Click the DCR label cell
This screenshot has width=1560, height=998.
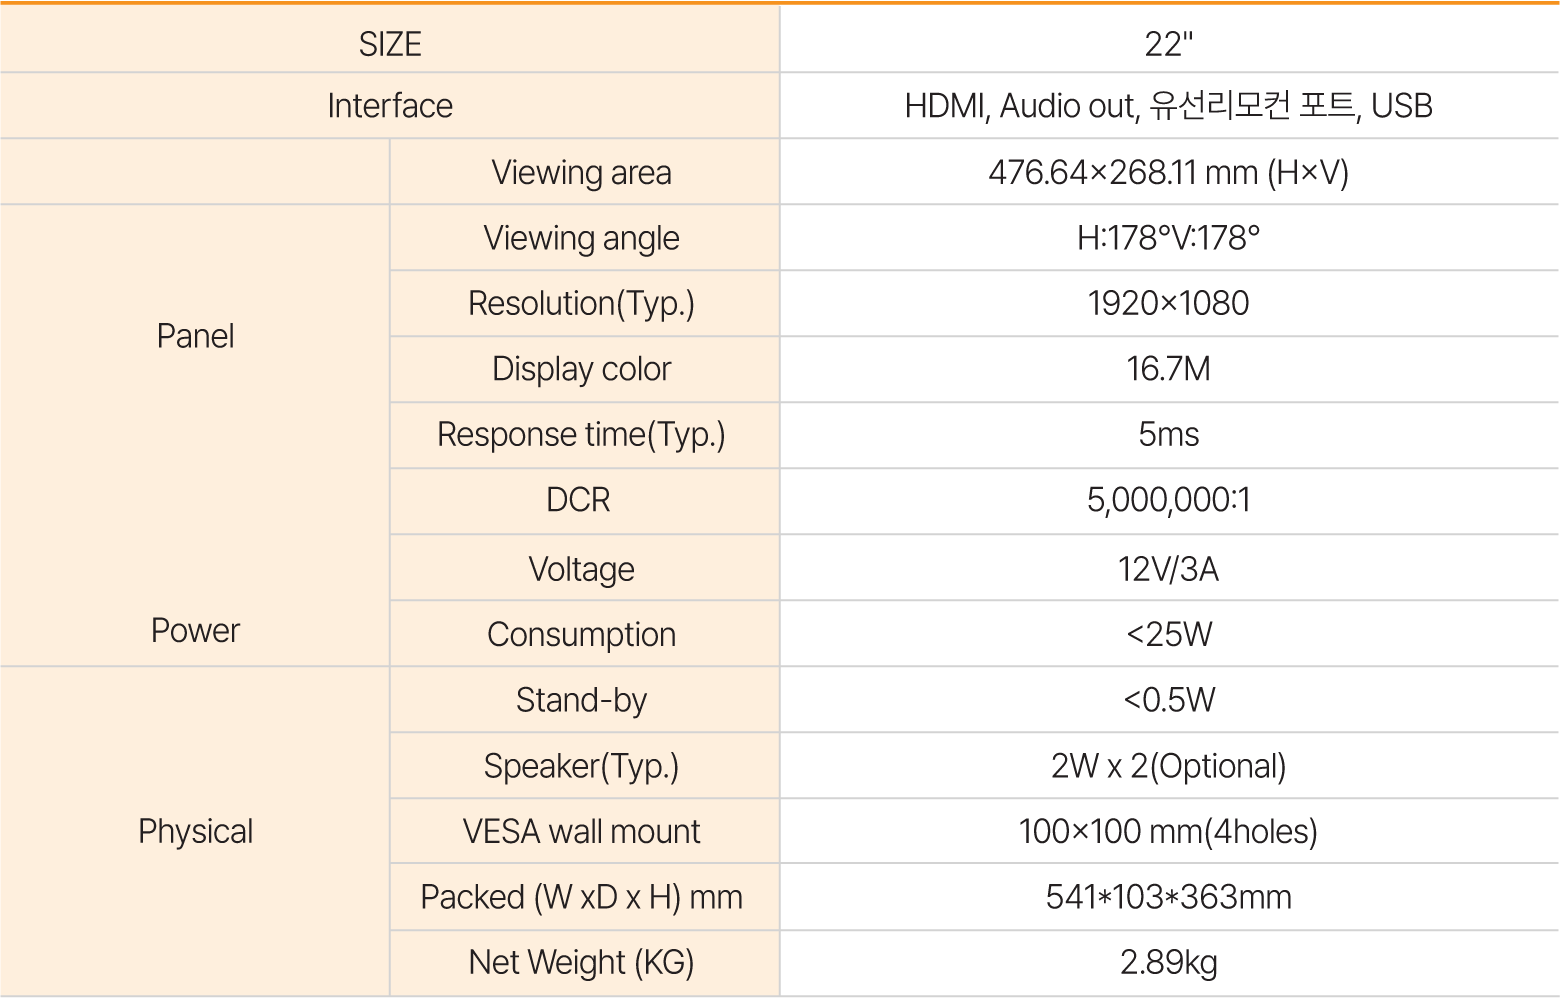tap(584, 501)
